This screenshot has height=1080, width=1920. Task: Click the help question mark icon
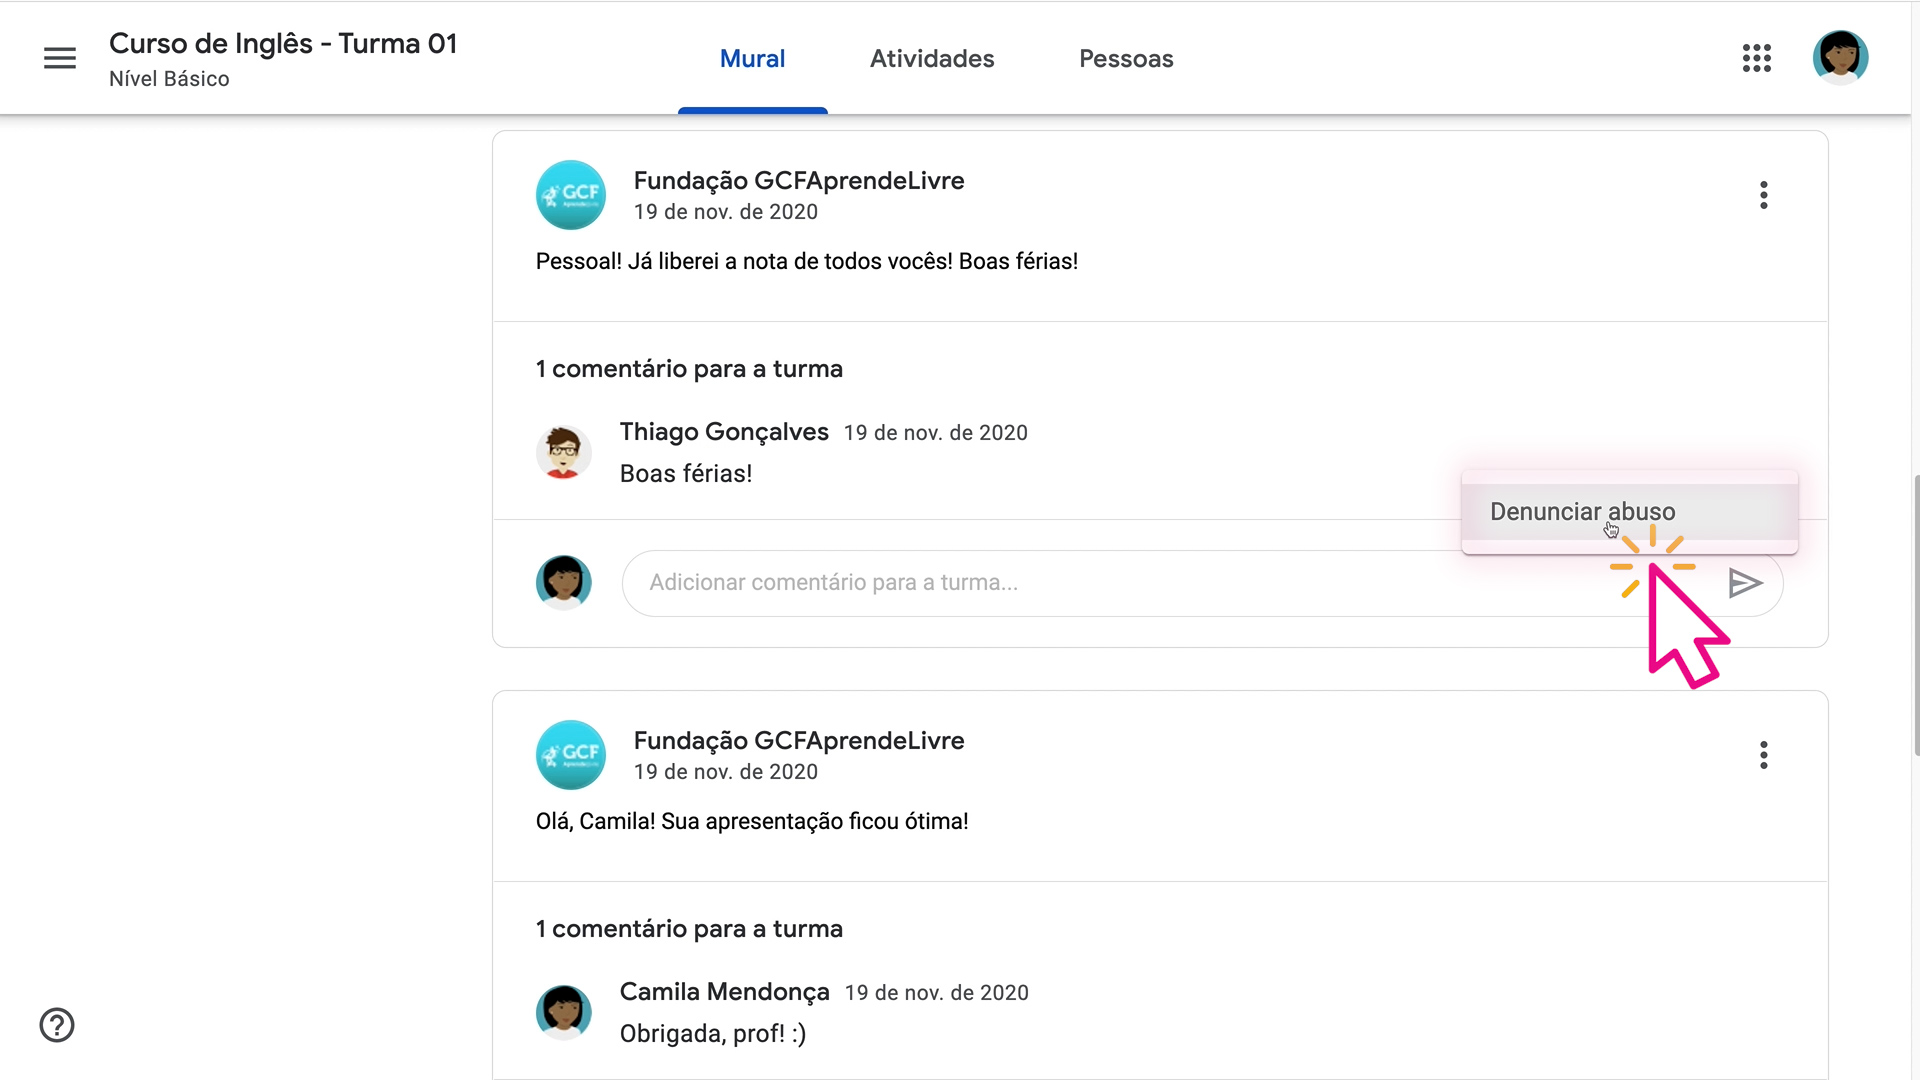[x=57, y=1025]
